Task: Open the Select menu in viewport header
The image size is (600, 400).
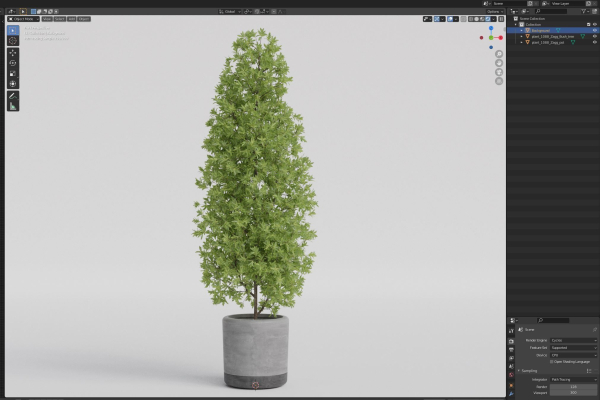Action: point(60,19)
